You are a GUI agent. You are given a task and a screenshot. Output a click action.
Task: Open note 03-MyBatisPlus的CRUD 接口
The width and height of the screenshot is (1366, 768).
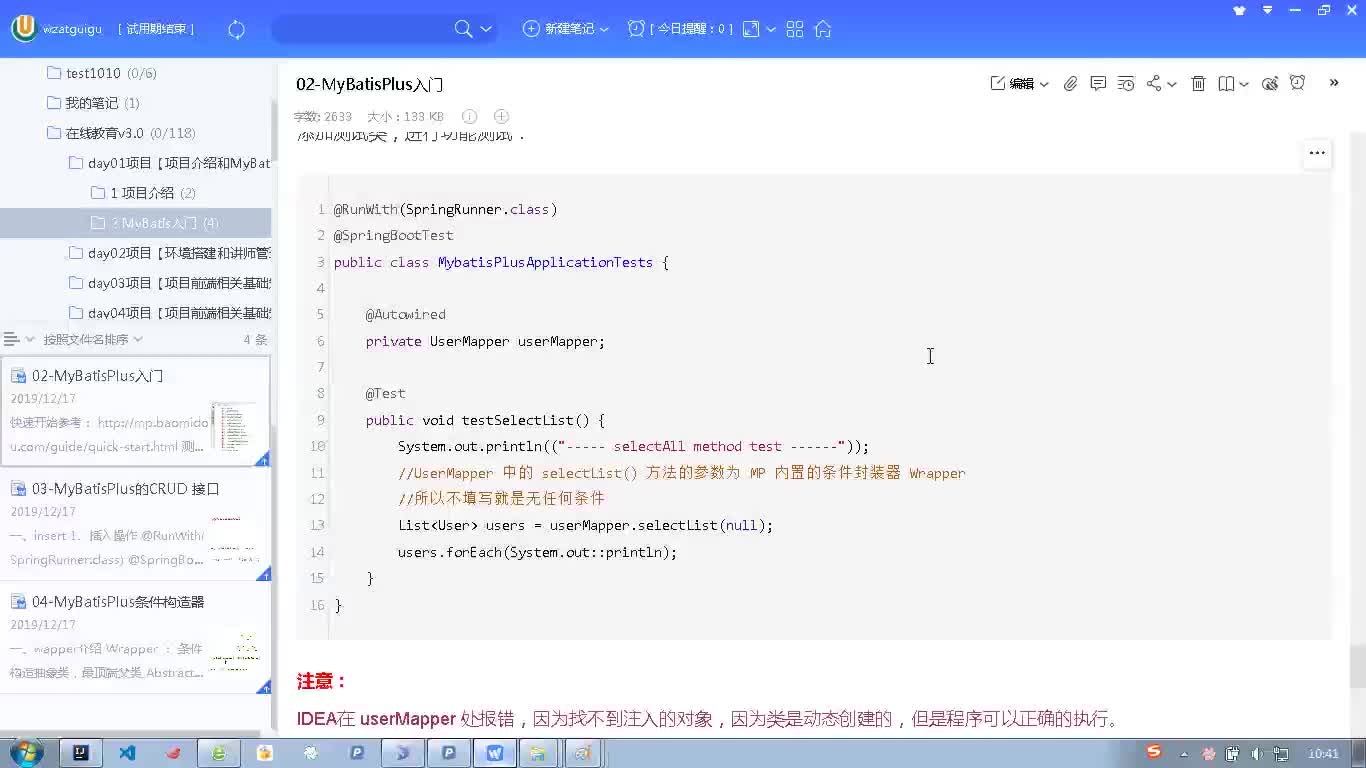click(x=135, y=524)
